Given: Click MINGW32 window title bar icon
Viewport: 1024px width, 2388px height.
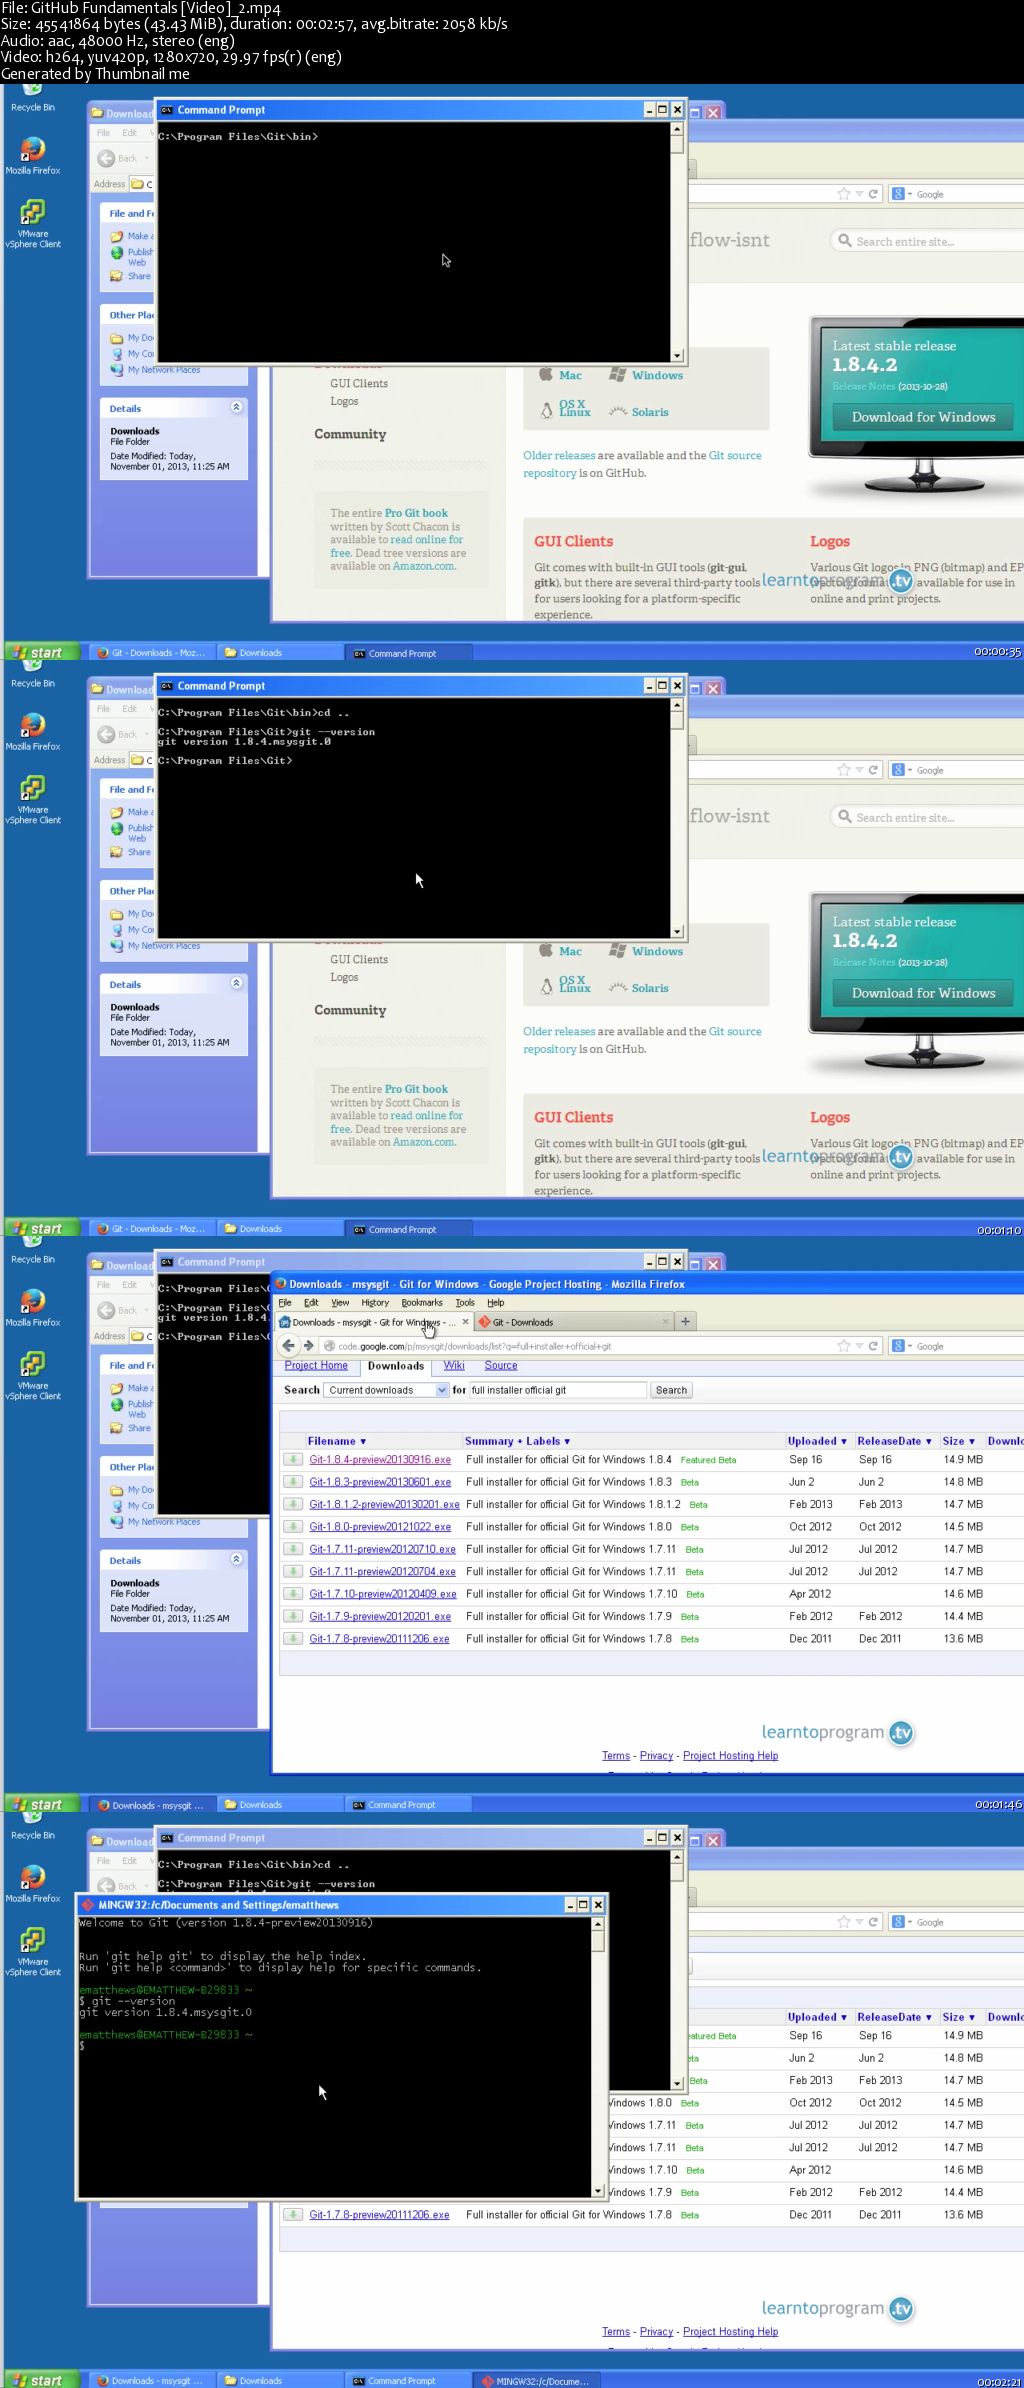Looking at the screenshot, I should pyautogui.click(x=87, y=1905).
